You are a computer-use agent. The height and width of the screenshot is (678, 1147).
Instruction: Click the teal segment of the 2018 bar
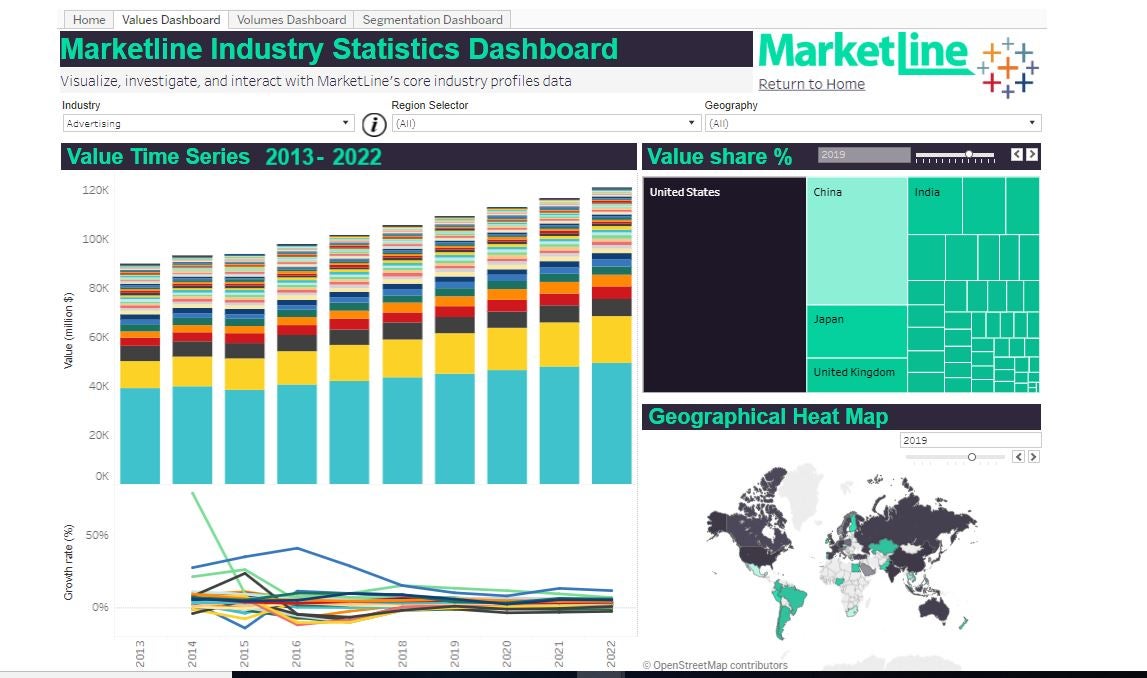pyautogui.click(x=402, y=431)
